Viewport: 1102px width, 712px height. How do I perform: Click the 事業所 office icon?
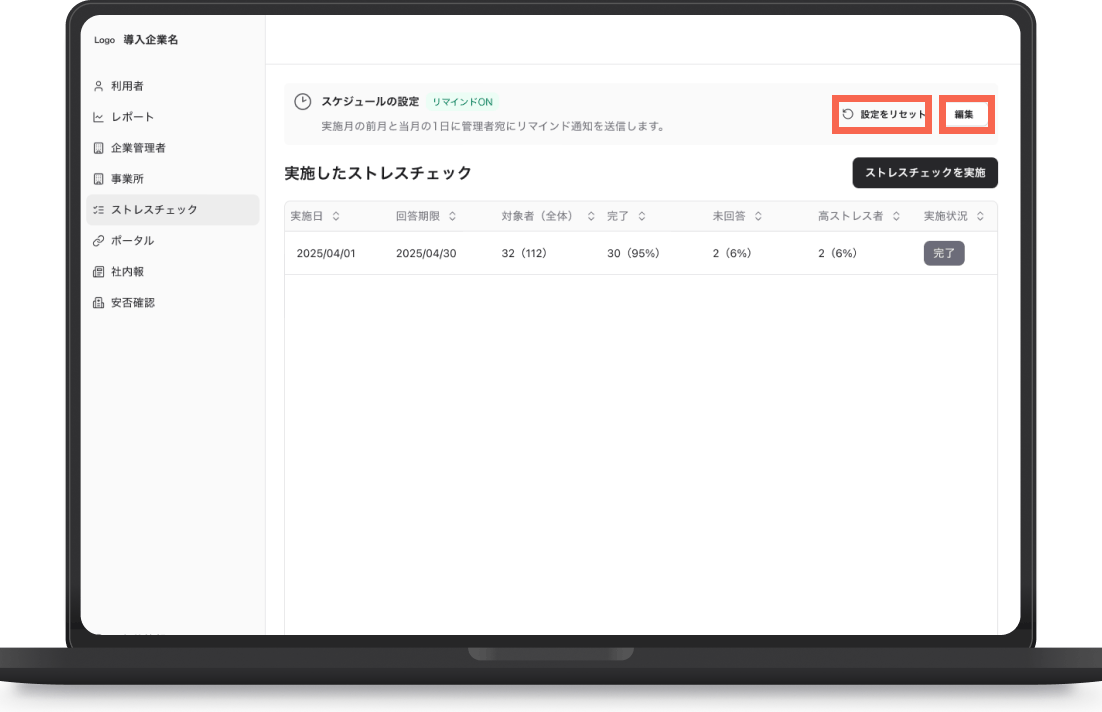tap(98, 179)
